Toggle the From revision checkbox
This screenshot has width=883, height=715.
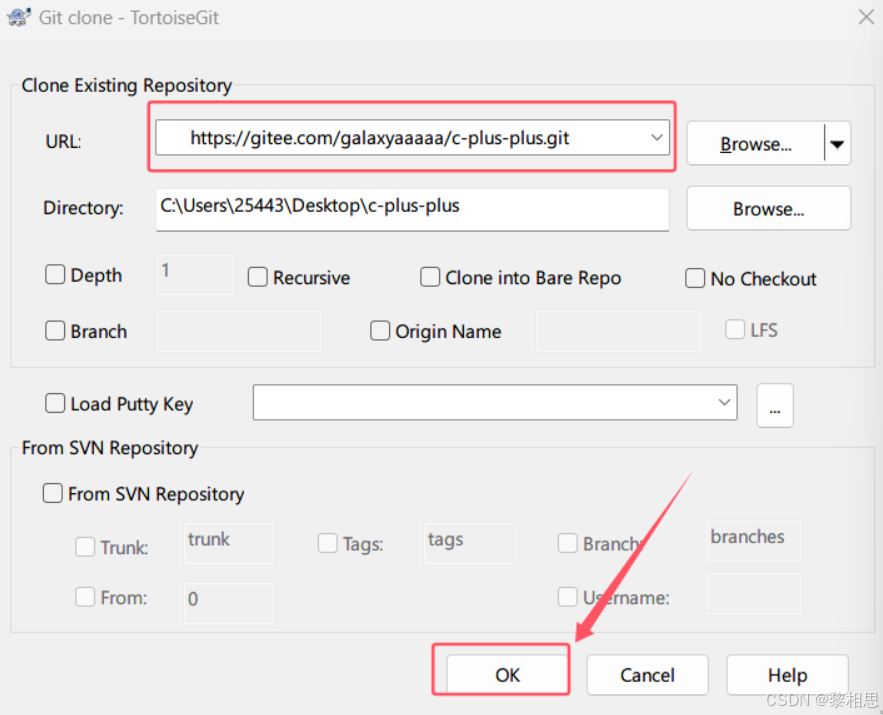click(x=85, y=597)
